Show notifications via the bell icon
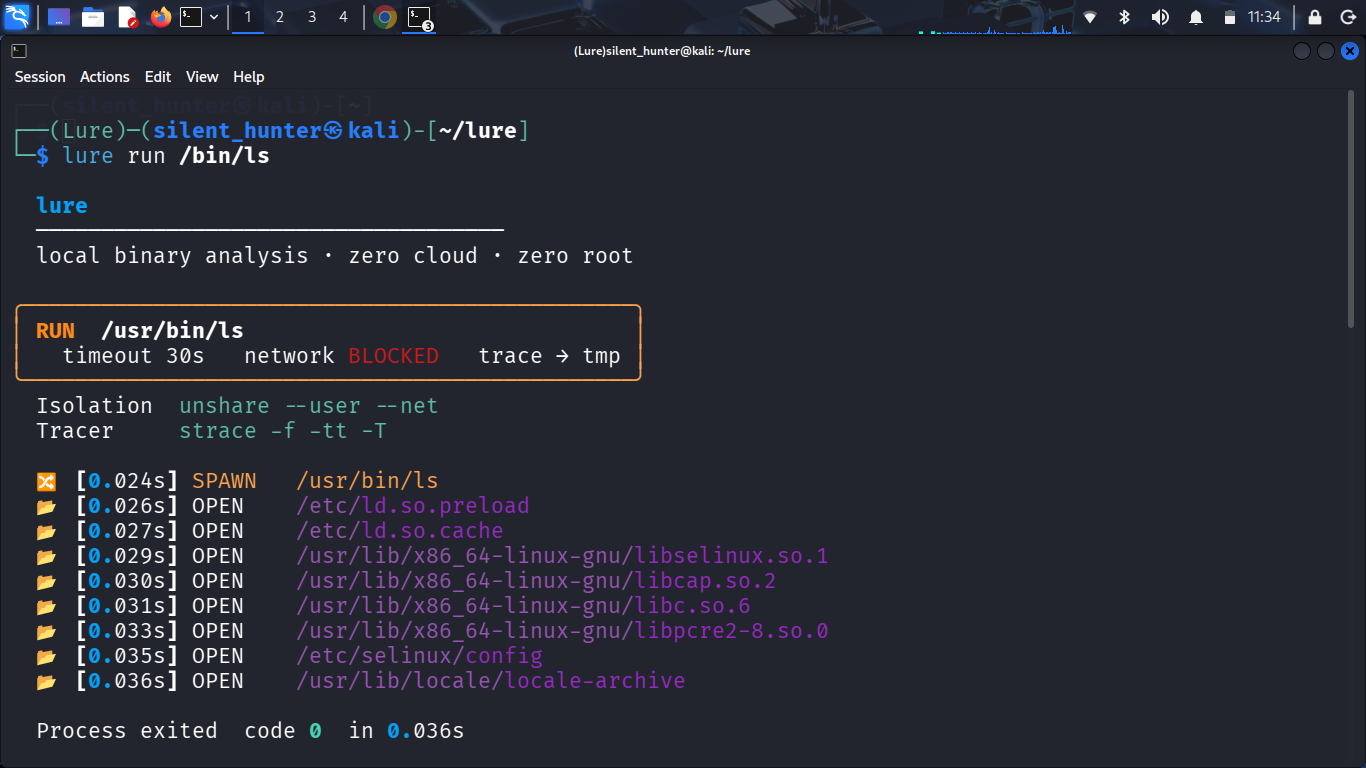 1196,17
